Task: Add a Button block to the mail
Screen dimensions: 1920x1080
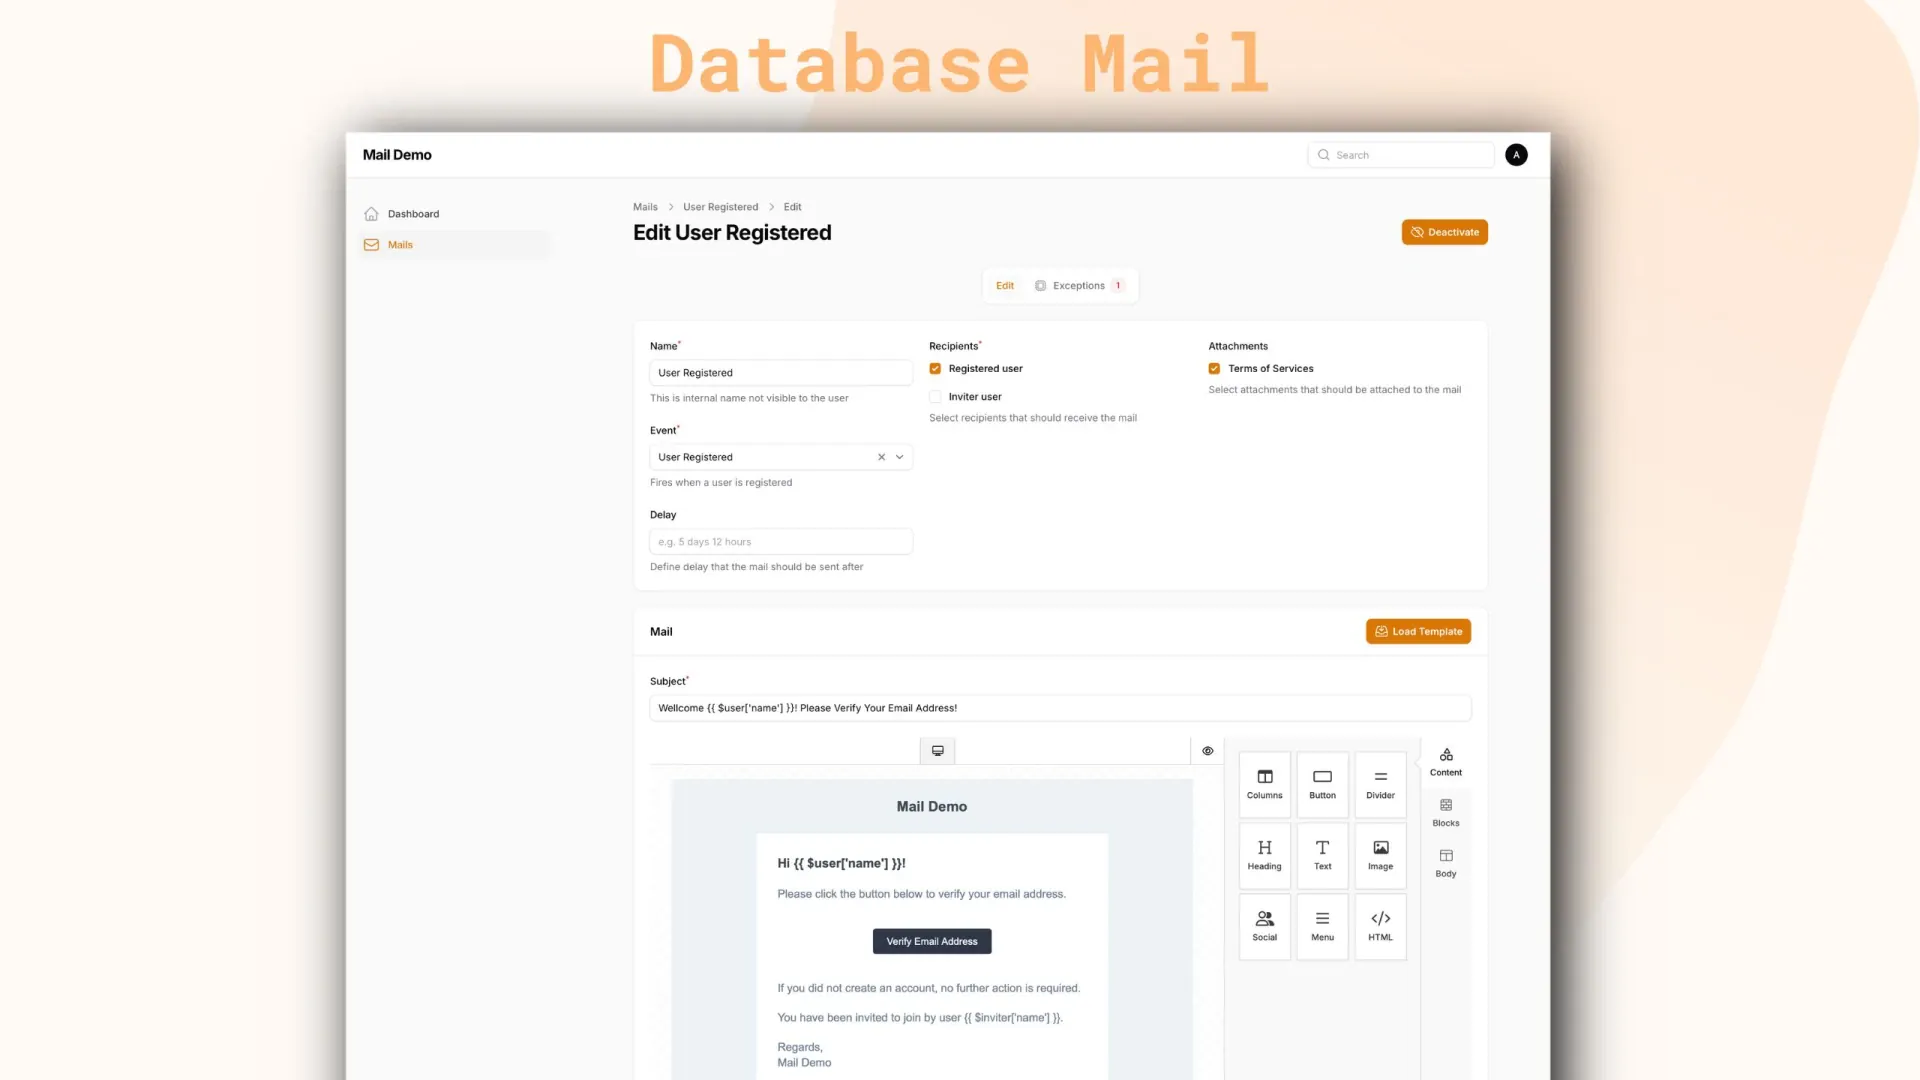Action: 1322,784
